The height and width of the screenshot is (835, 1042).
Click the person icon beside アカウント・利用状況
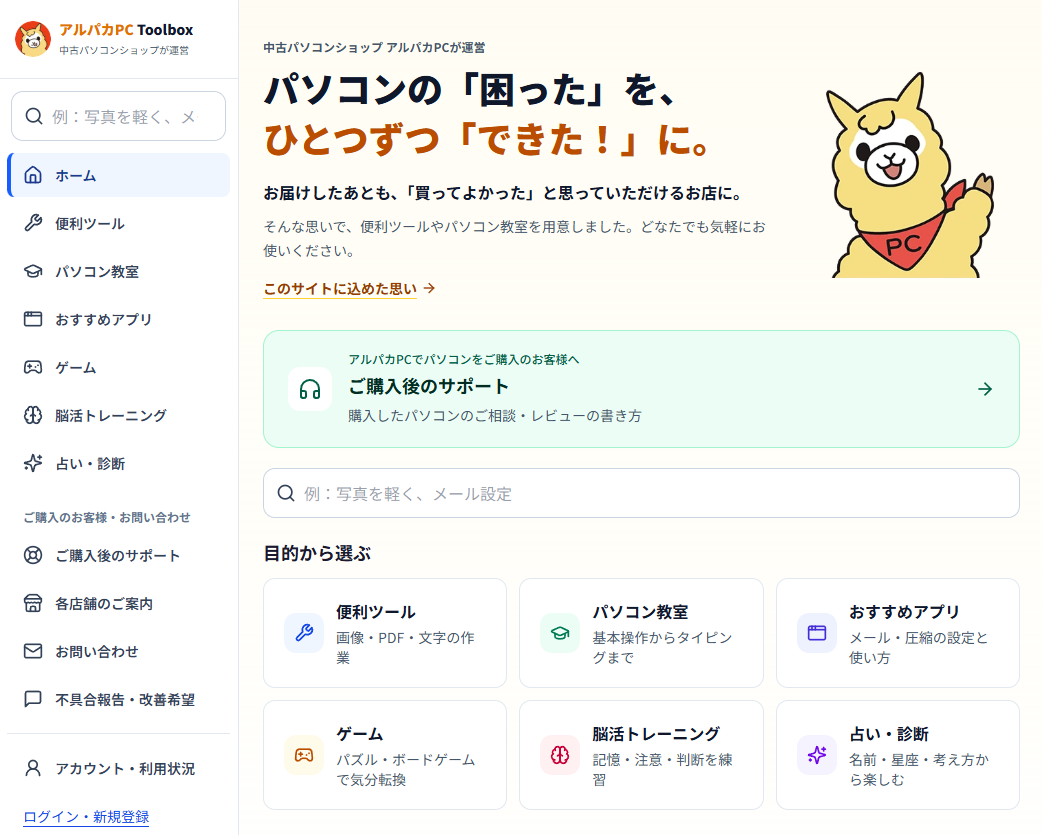coord(33,768)
